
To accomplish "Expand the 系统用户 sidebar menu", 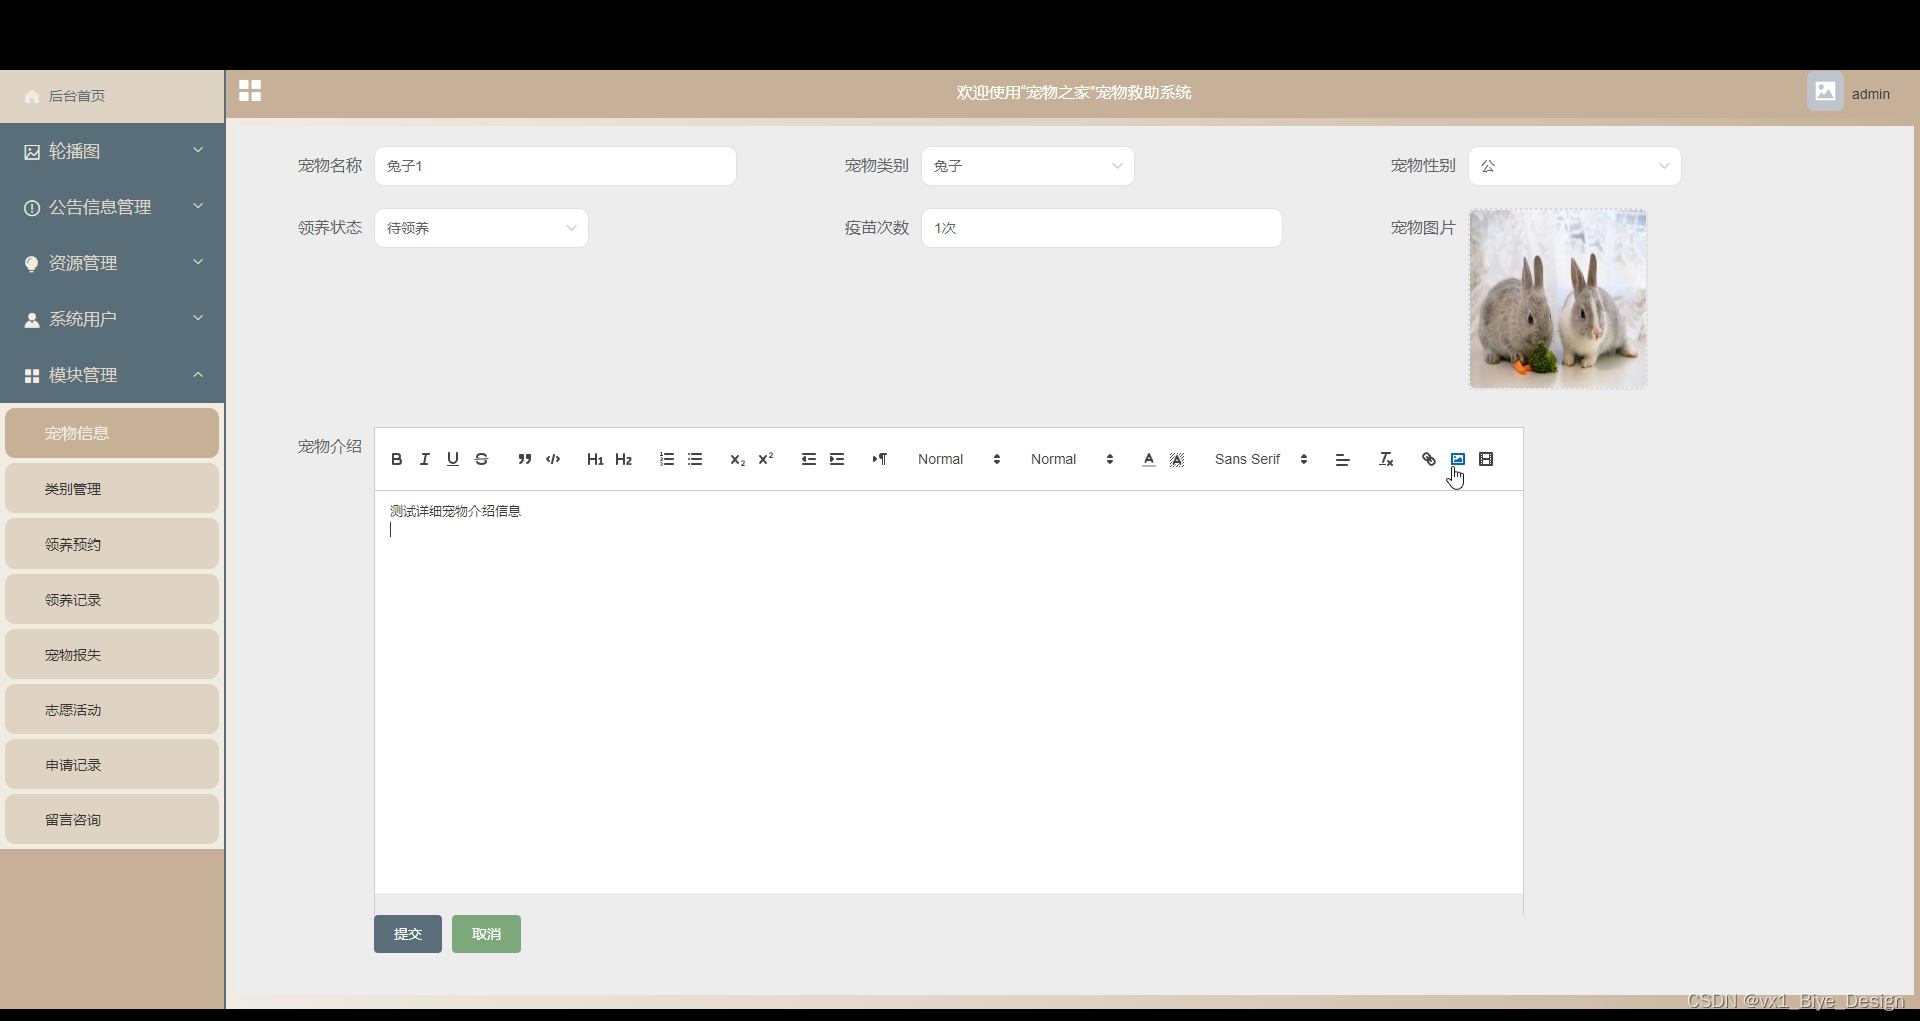I will [x=112, y=319].
